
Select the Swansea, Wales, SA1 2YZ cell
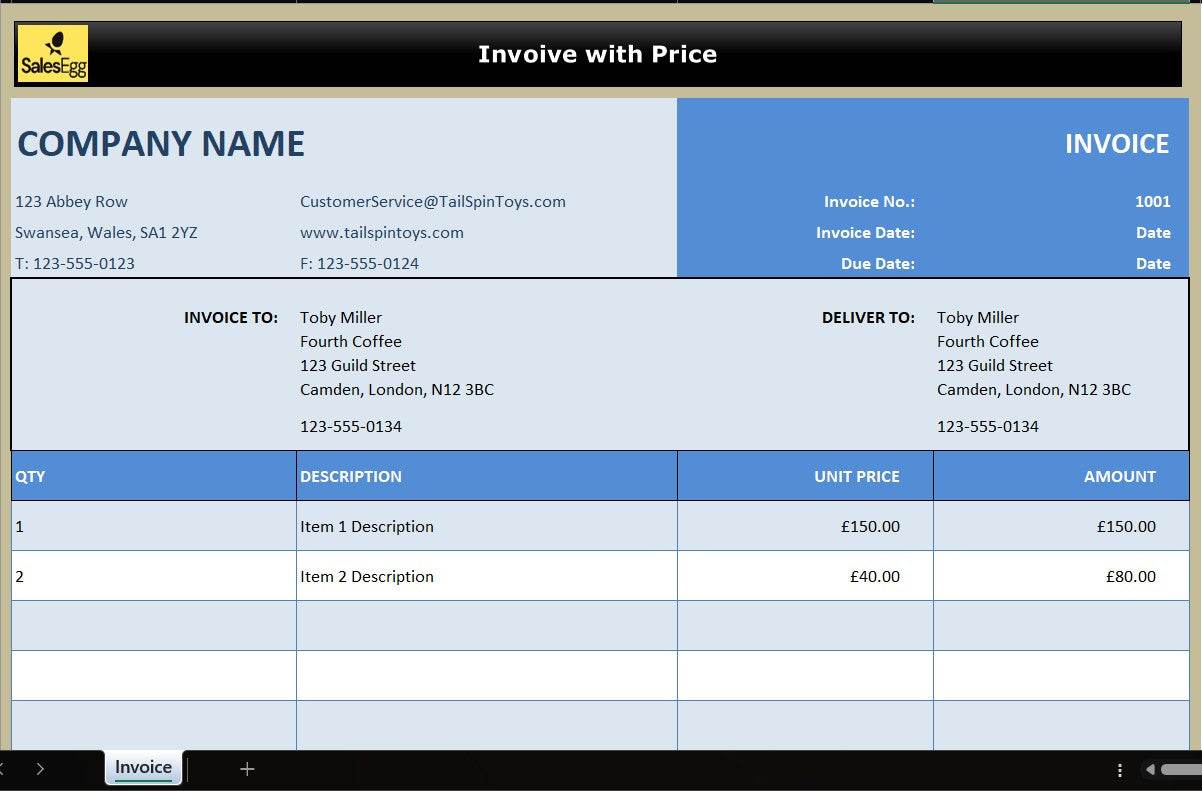pos(106,232)
